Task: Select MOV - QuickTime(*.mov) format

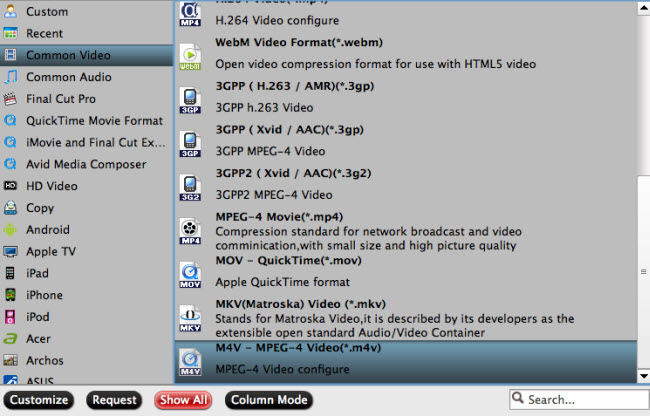Action: [x=406, y=275]
